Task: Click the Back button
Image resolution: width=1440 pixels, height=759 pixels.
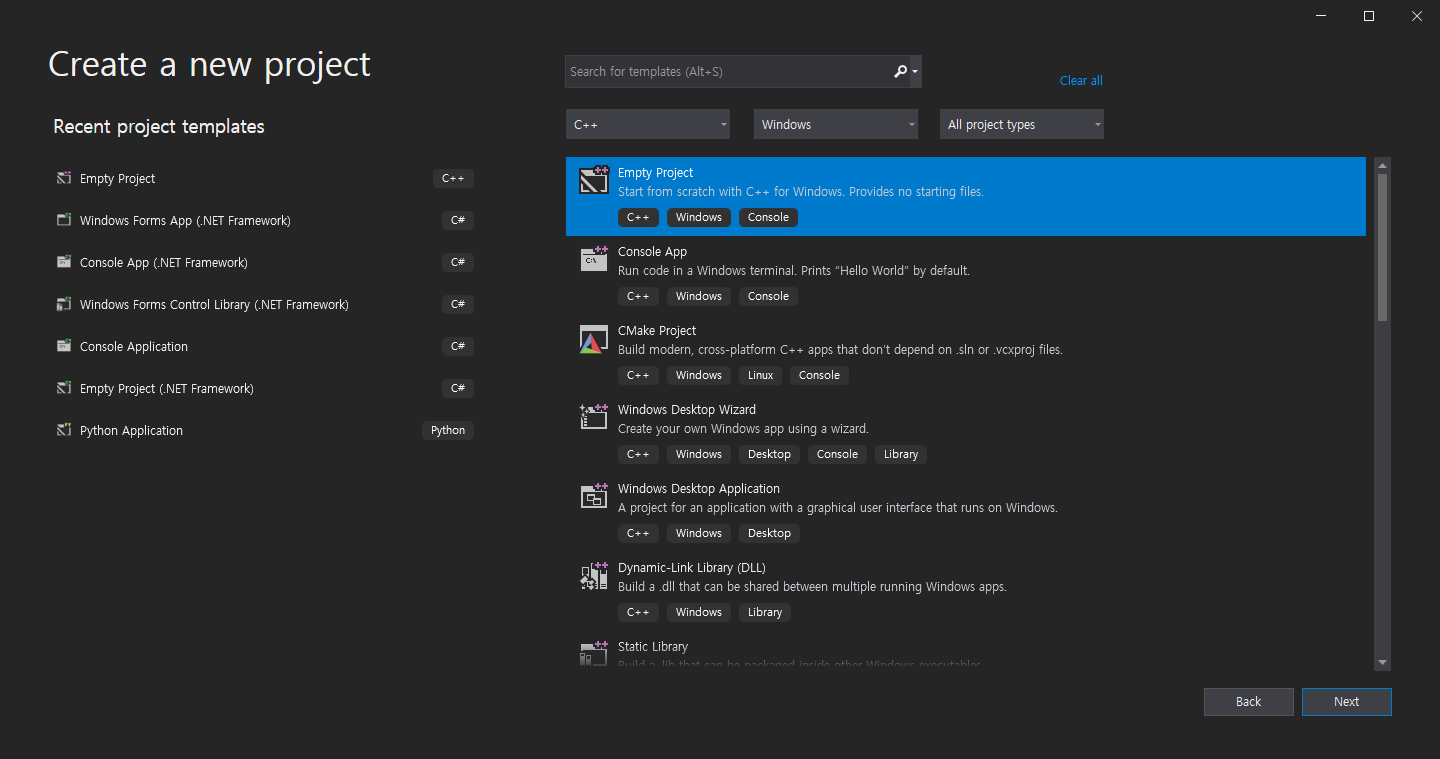Action: pos(1249,702)
